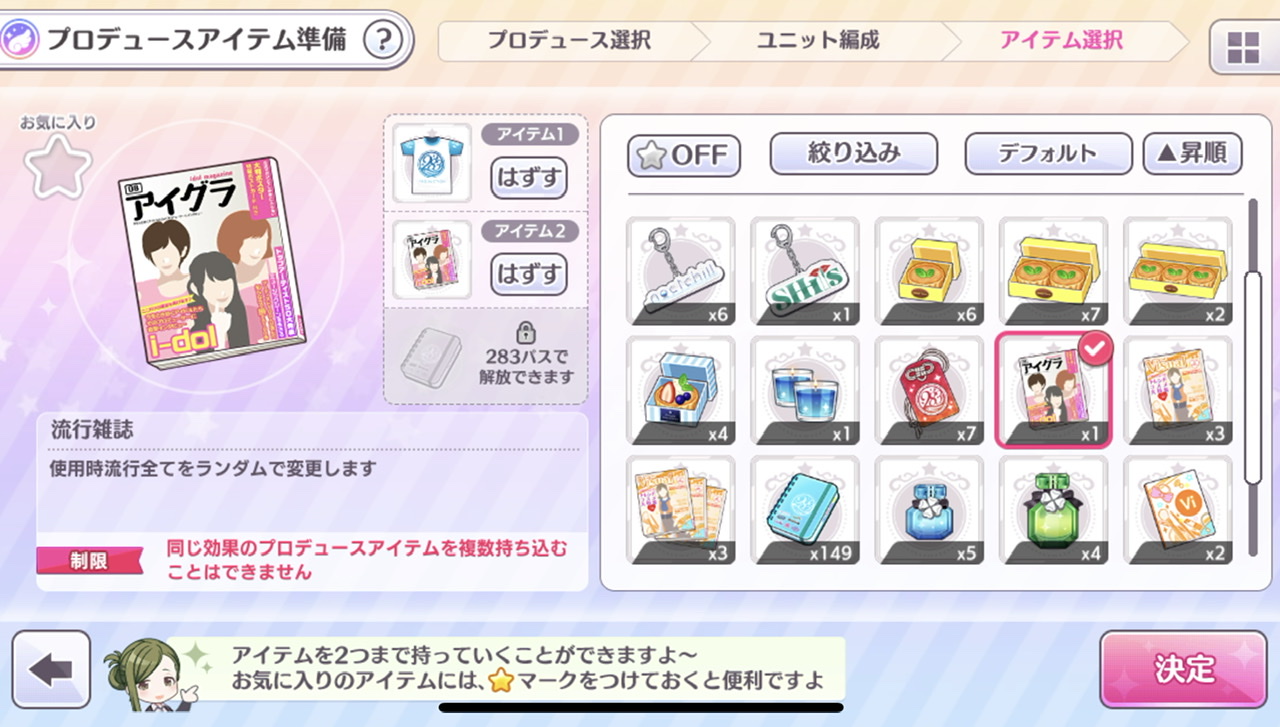Remove アイテム1 with はずす button

tap(529, 178)
